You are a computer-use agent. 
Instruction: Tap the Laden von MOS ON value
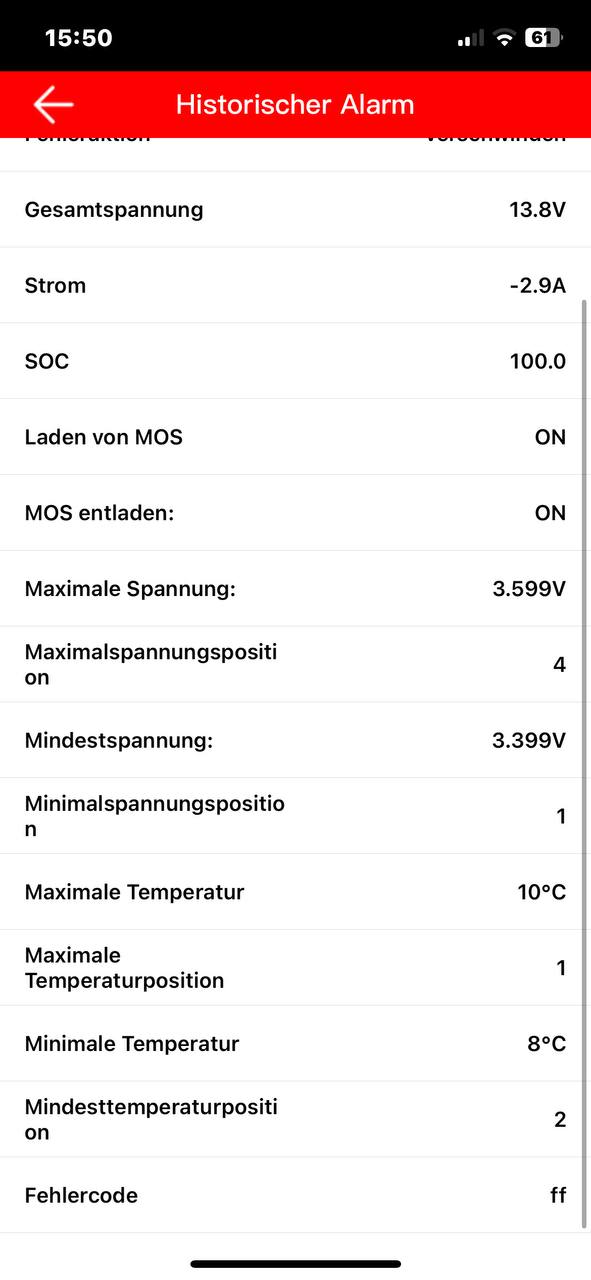pyautogui.click(x=550, y=437)
